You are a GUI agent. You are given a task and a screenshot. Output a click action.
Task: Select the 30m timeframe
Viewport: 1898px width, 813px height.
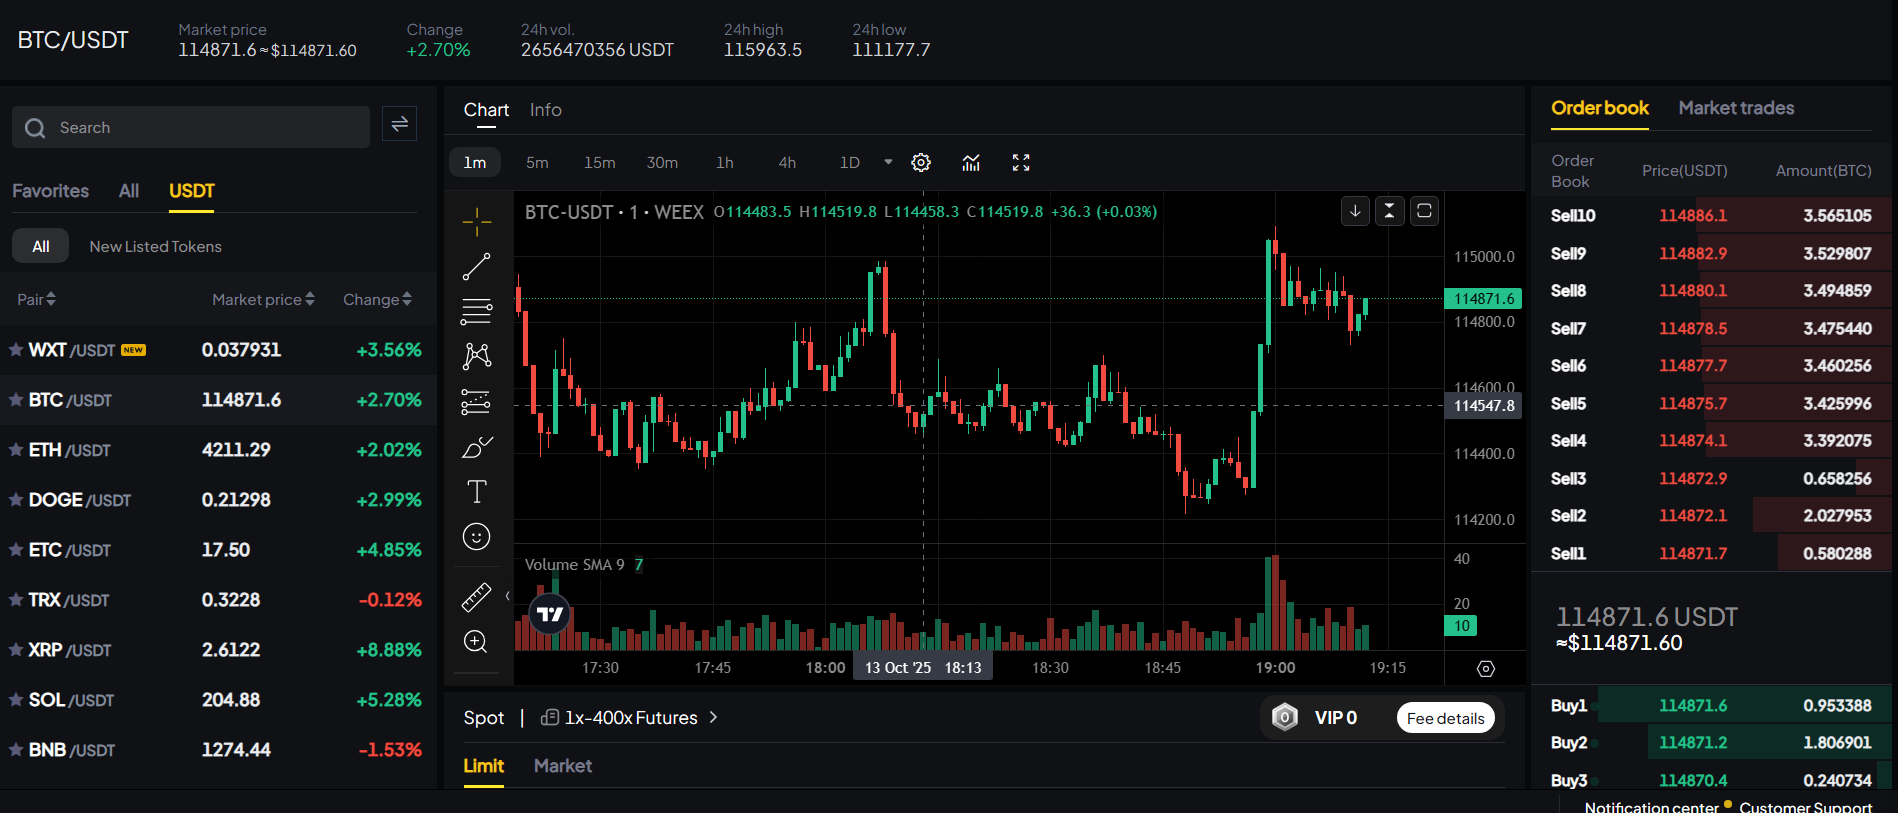point(662,162)
